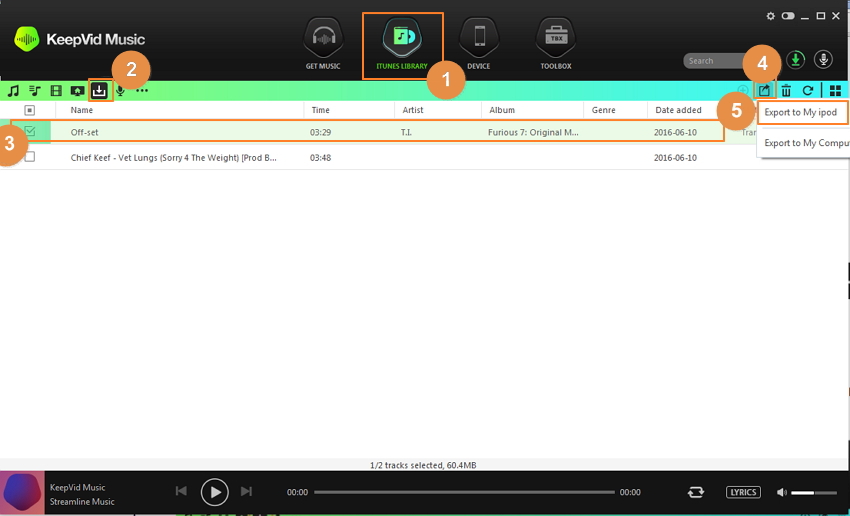Switch to the Device tab
Viewport: 850px width, 516px height.
pos(478,45)
